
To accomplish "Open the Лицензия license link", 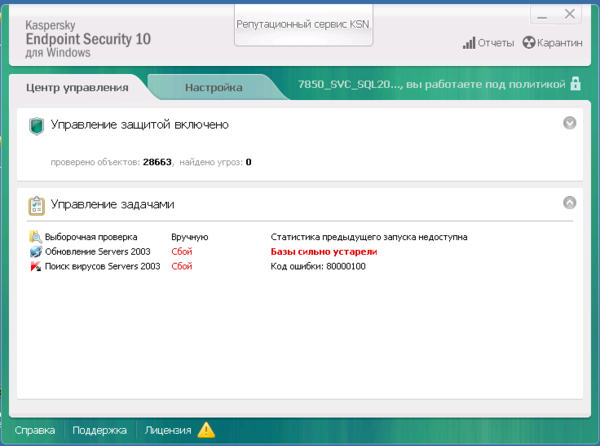I will 168,430.
